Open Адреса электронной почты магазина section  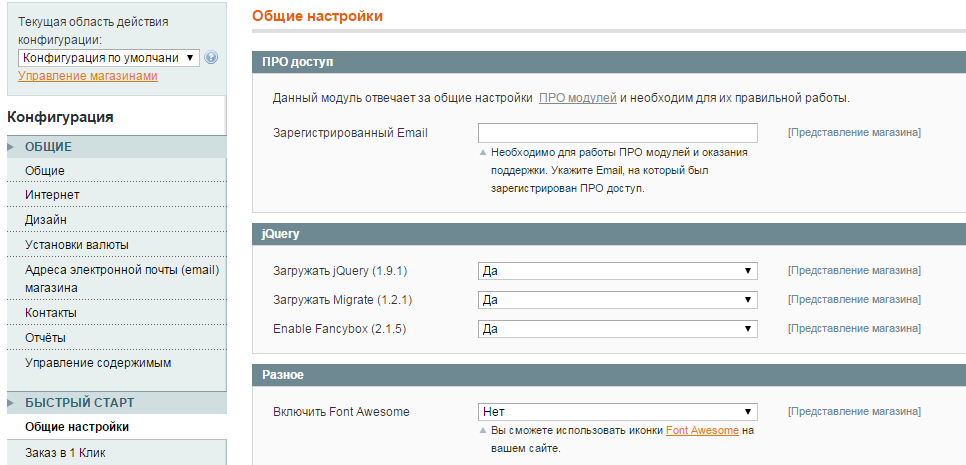pyautogui.click(x=121, y=278)
